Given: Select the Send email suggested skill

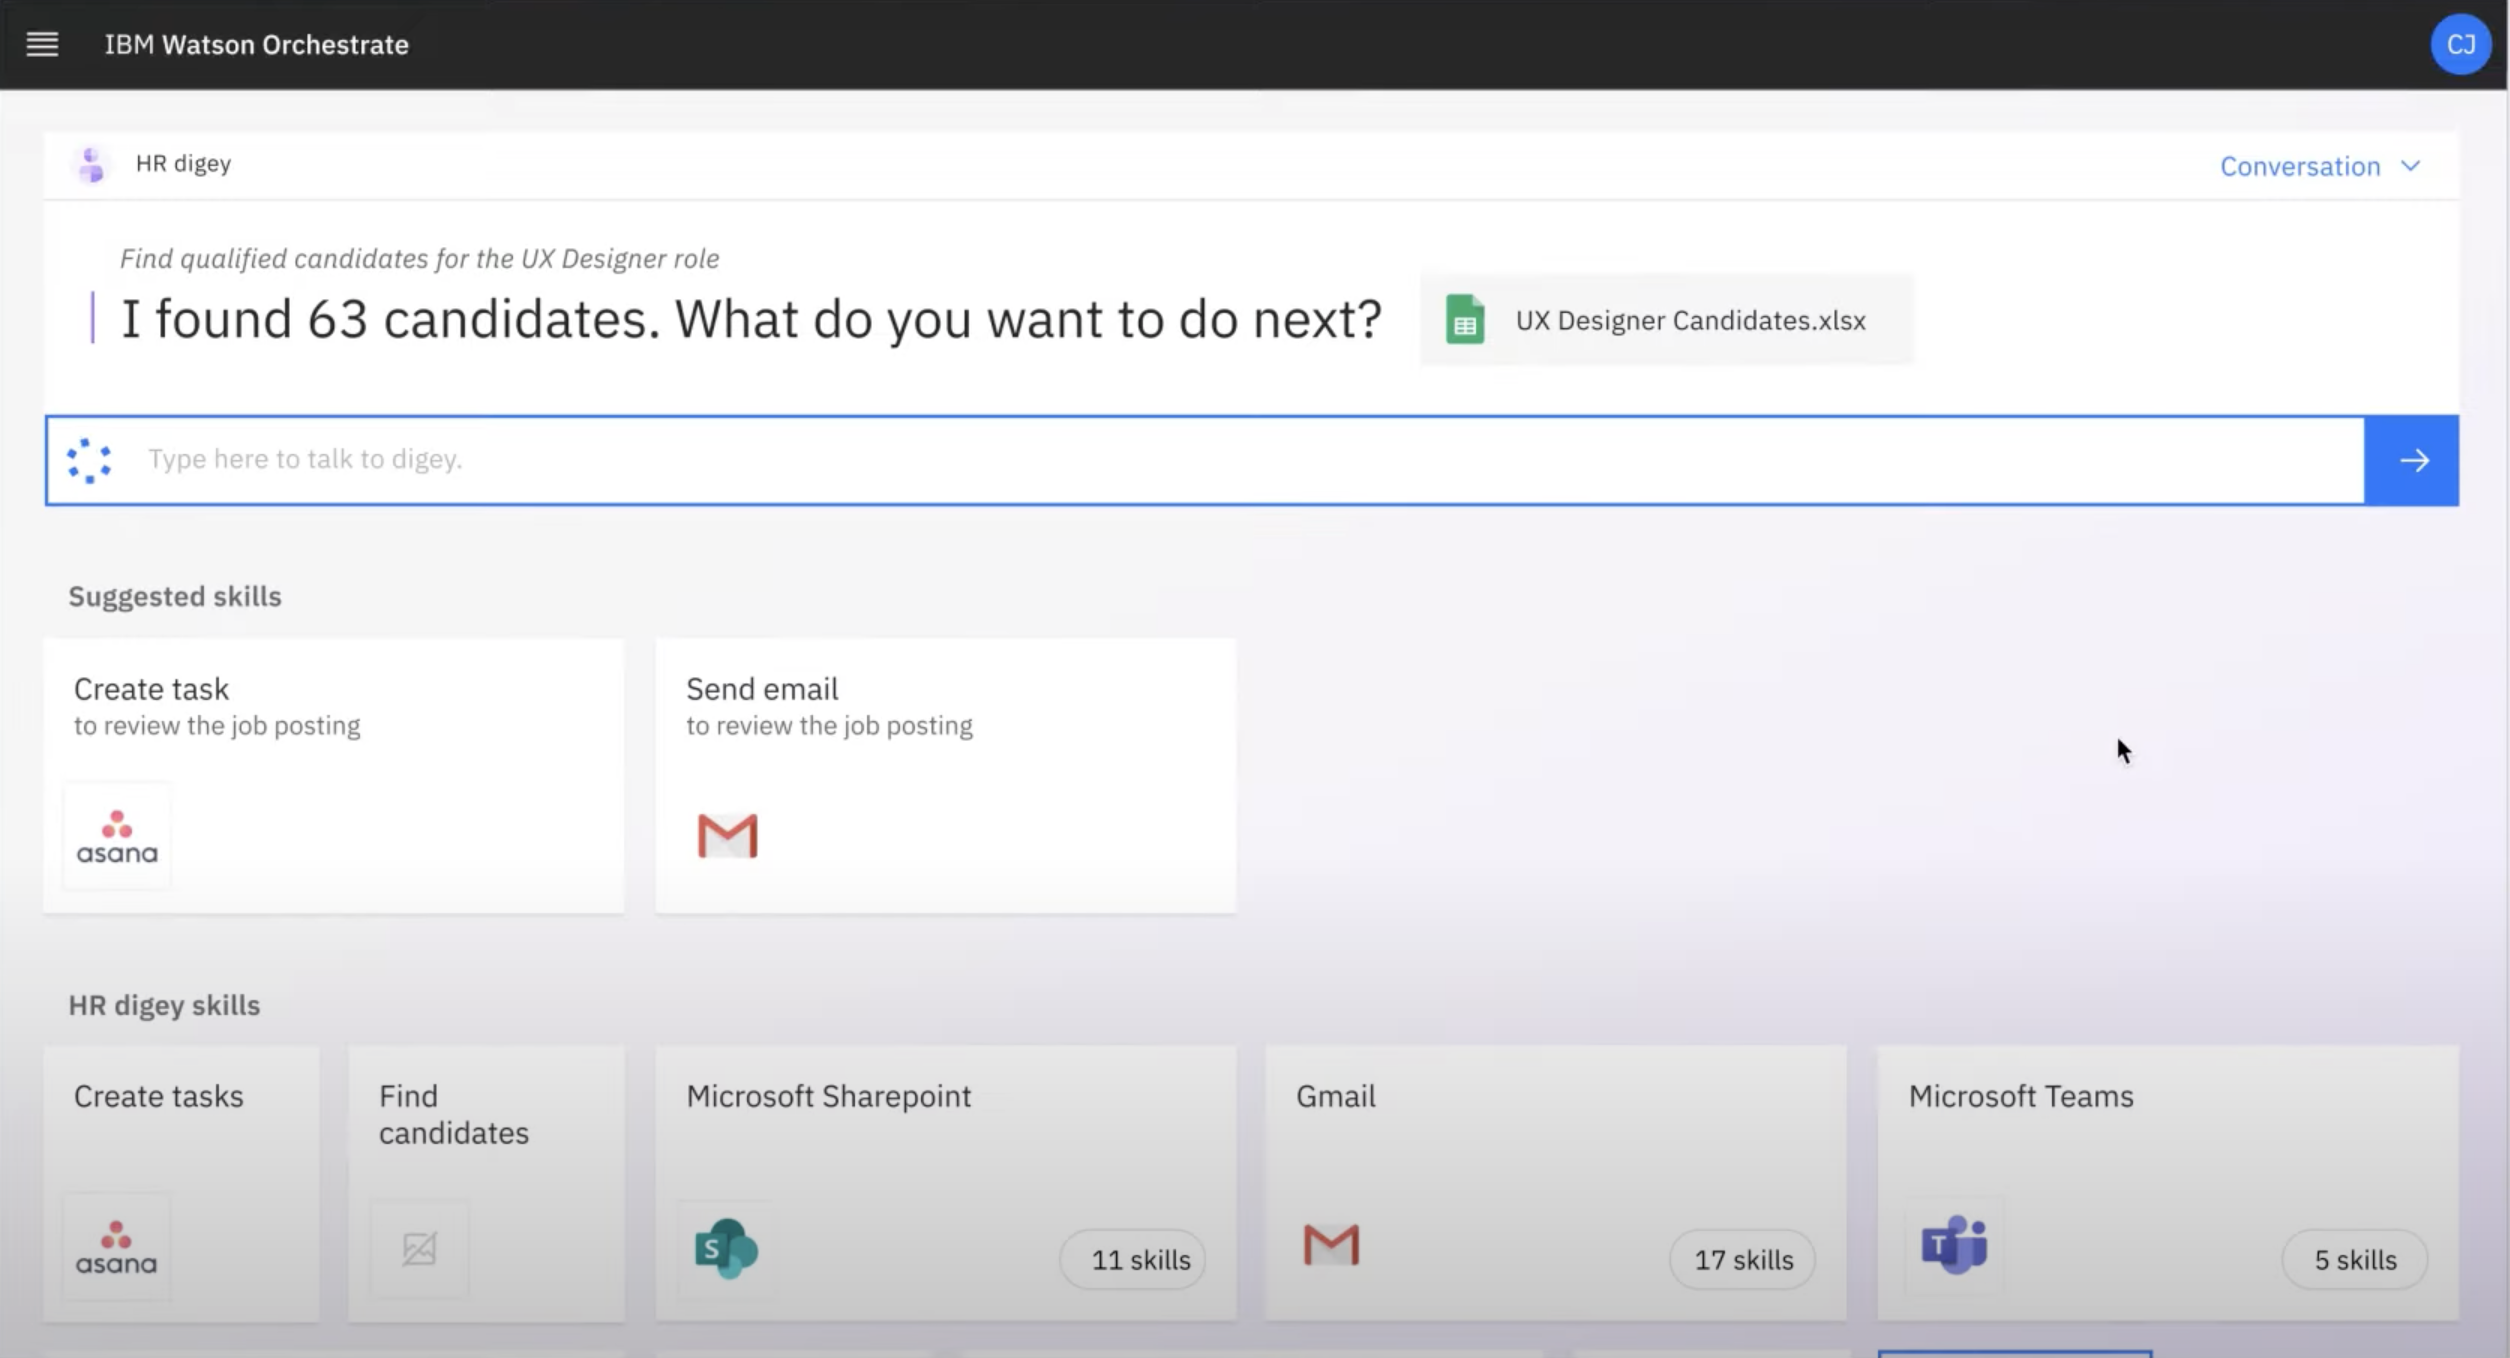Looking at the screenshot, I should point(945,775).
